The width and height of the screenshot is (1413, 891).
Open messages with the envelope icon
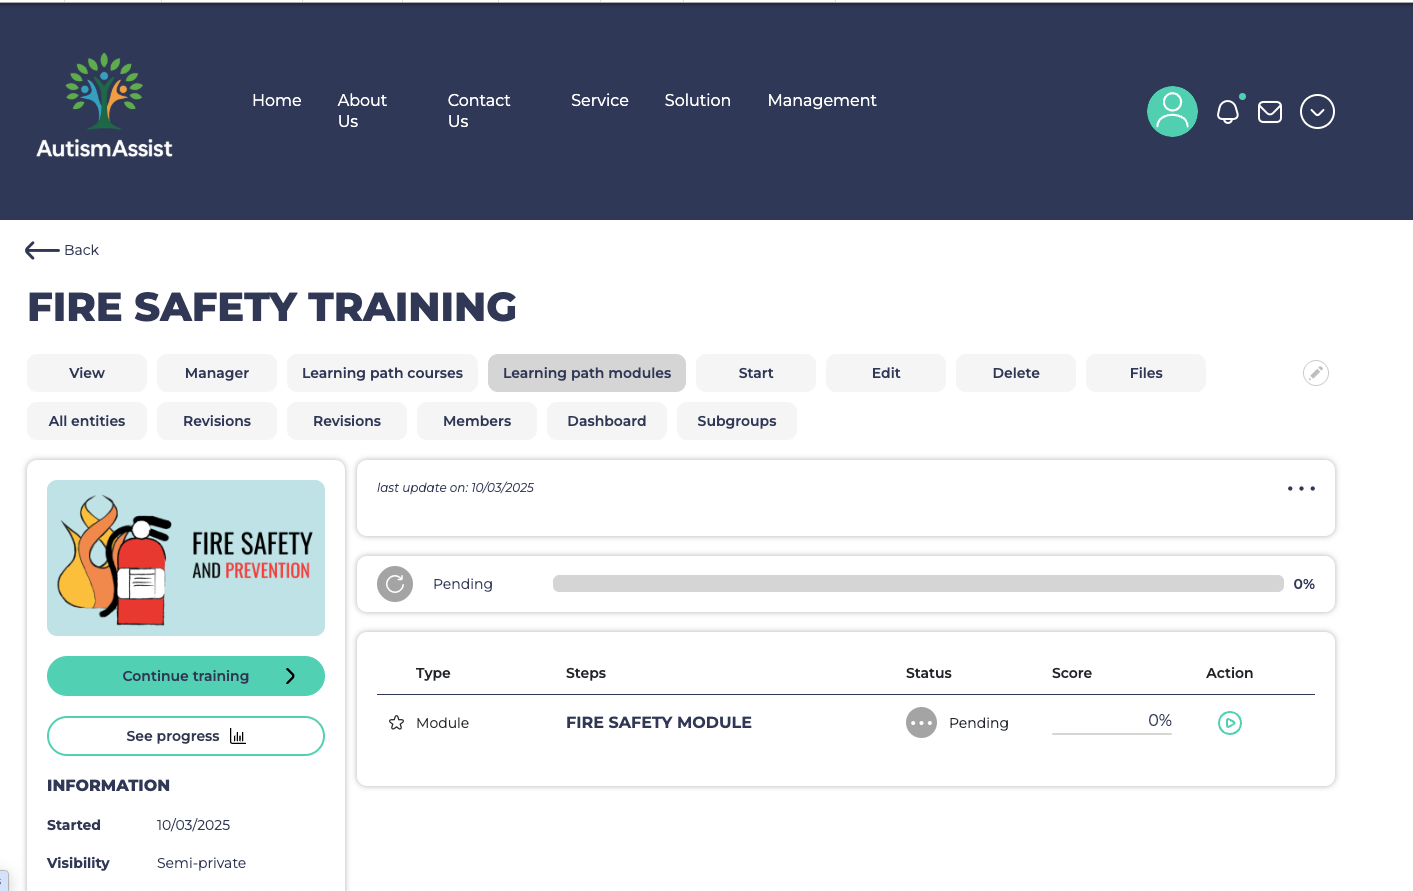tap(1269, 111)
